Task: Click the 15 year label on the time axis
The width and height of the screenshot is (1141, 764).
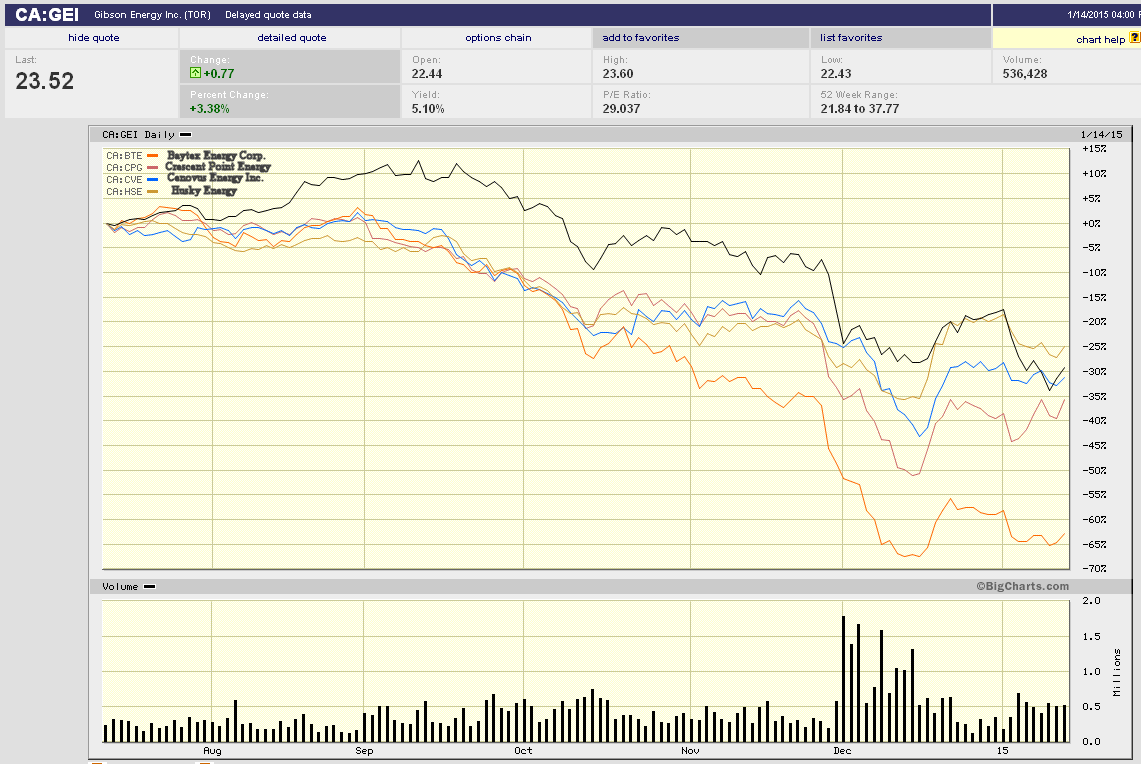Action: point(1003,750)
